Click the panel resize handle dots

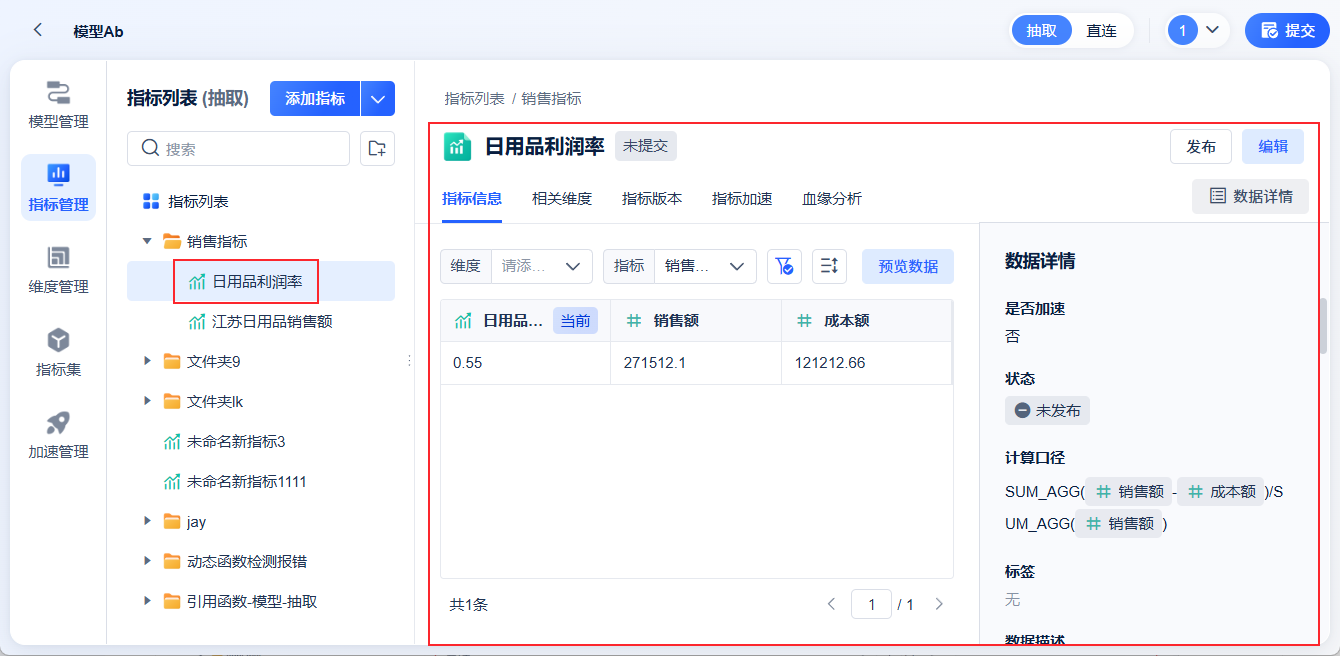coord(409,361)
